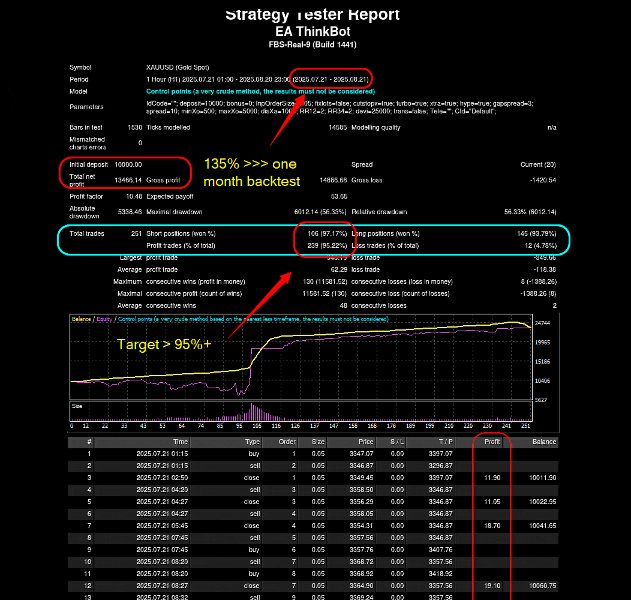Click the "Order" column header
631x600 pixels.
click(287, 442)
